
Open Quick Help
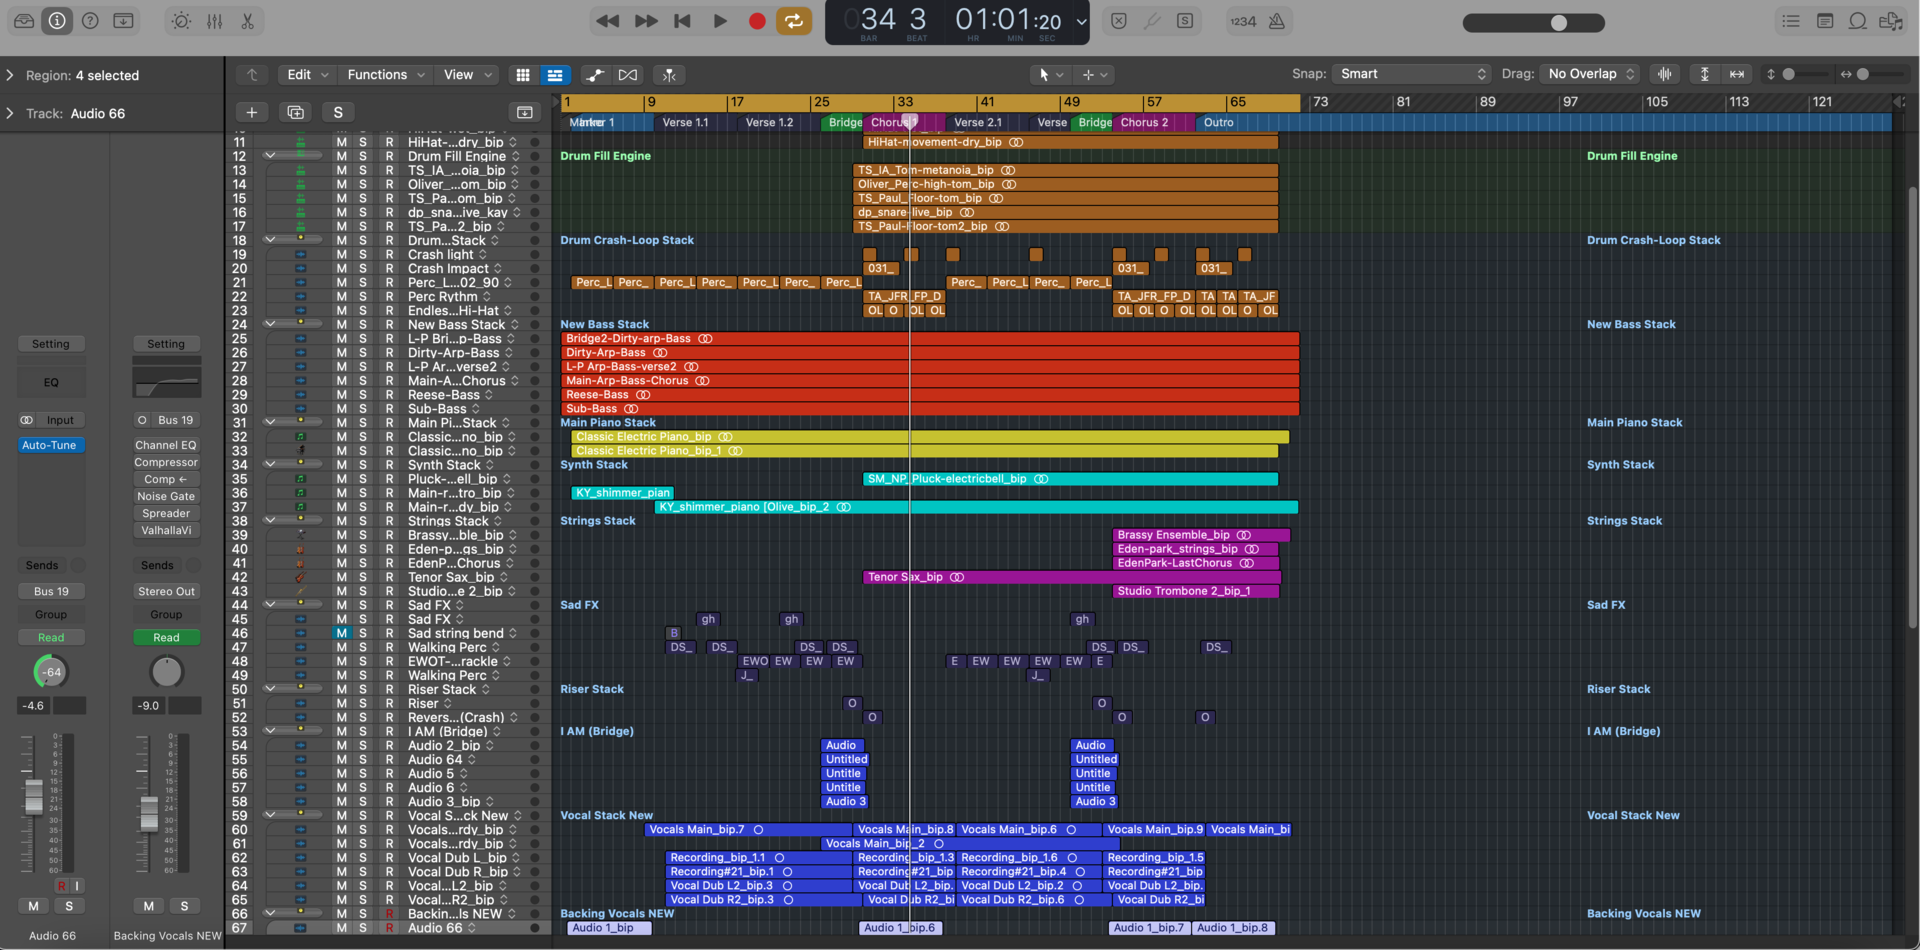(89, 20)
